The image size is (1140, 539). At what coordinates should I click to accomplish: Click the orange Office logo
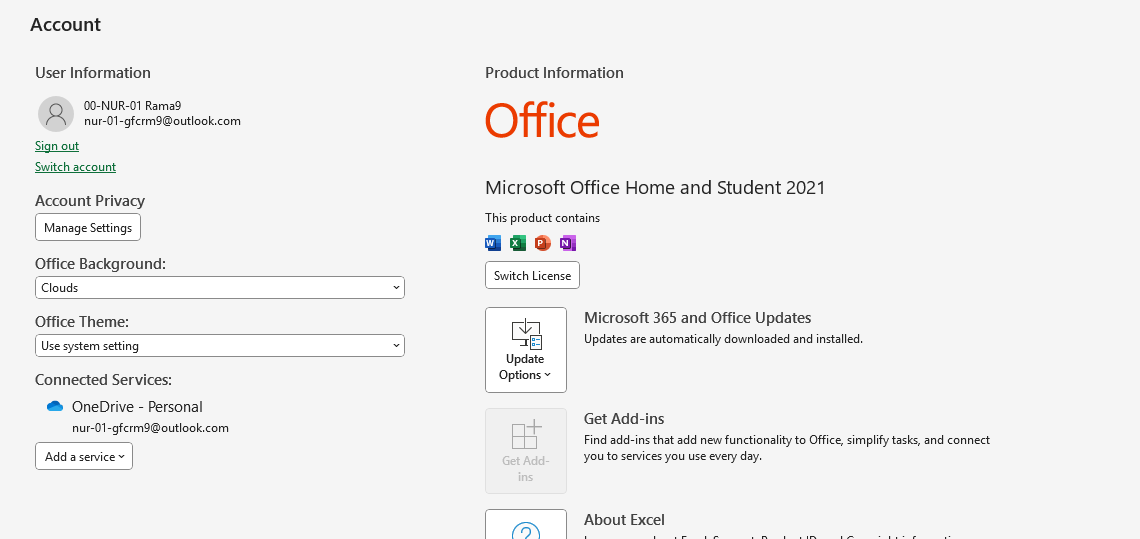click(x=542, y=121)
